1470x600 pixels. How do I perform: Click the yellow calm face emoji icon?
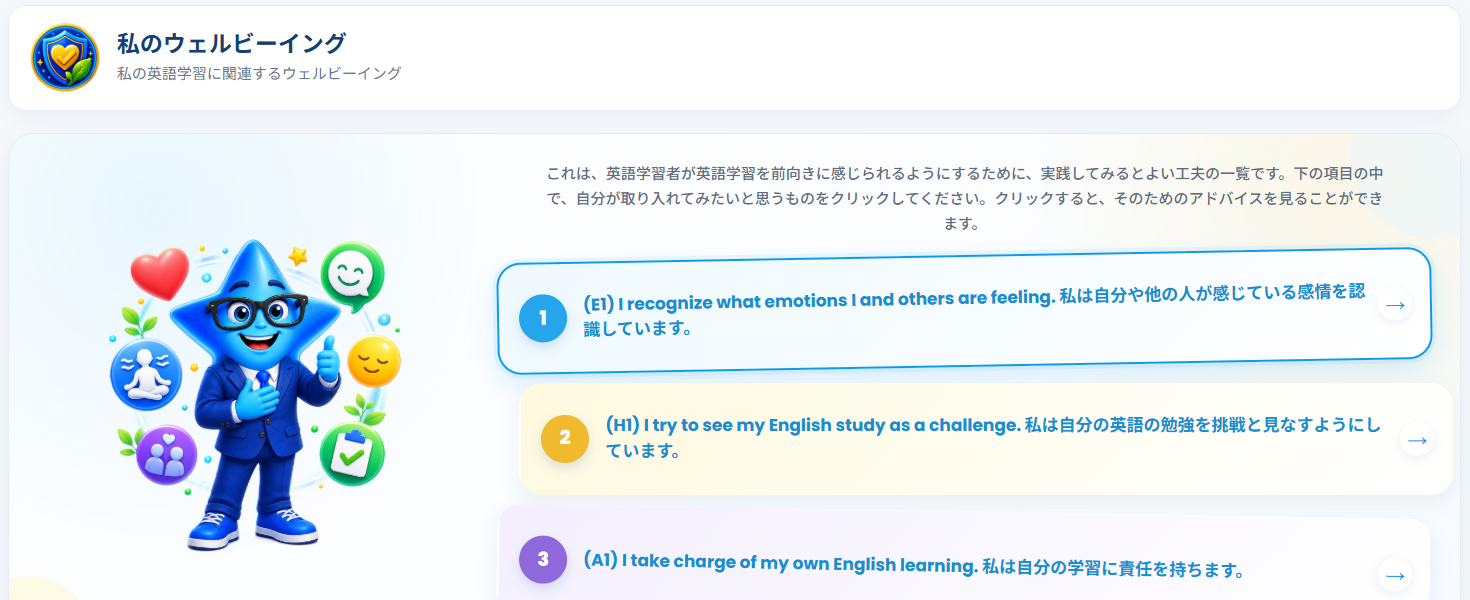(x=373, y=362)
